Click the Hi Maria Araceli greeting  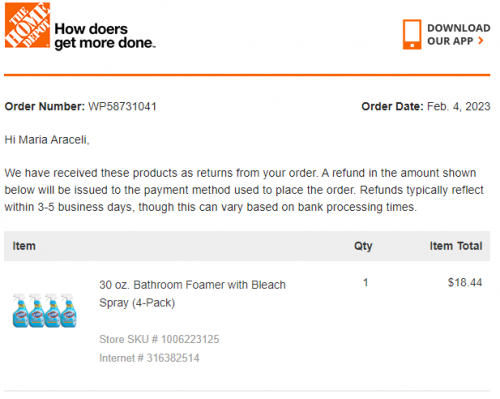(x=47, y=140)
